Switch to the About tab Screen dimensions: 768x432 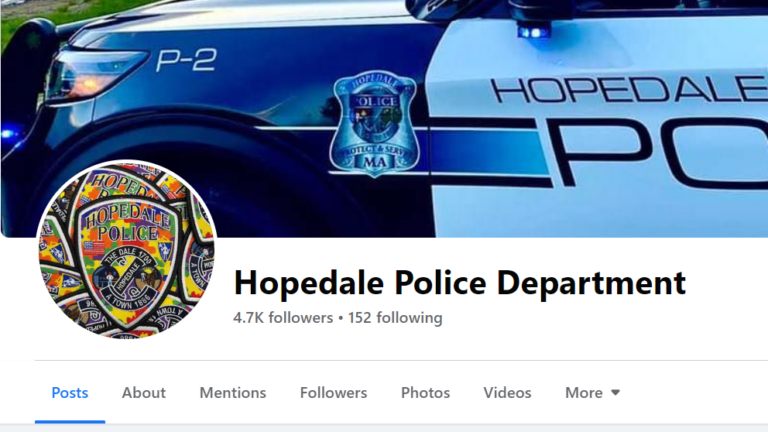pos(144,392)
